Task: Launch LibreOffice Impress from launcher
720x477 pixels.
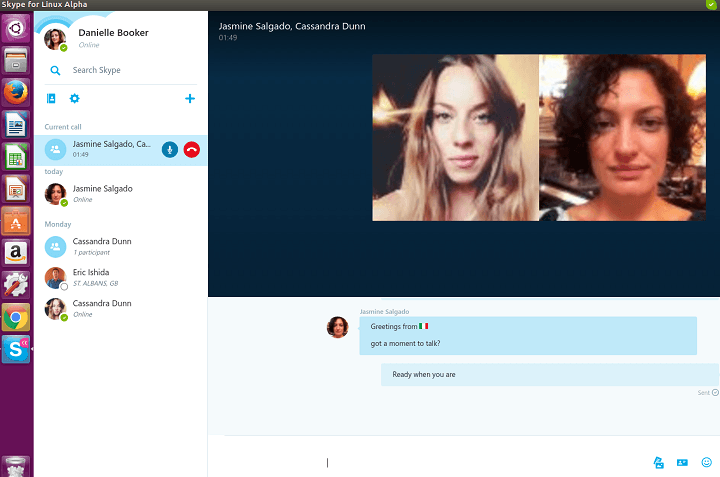Action: click(x=16, y=189)
